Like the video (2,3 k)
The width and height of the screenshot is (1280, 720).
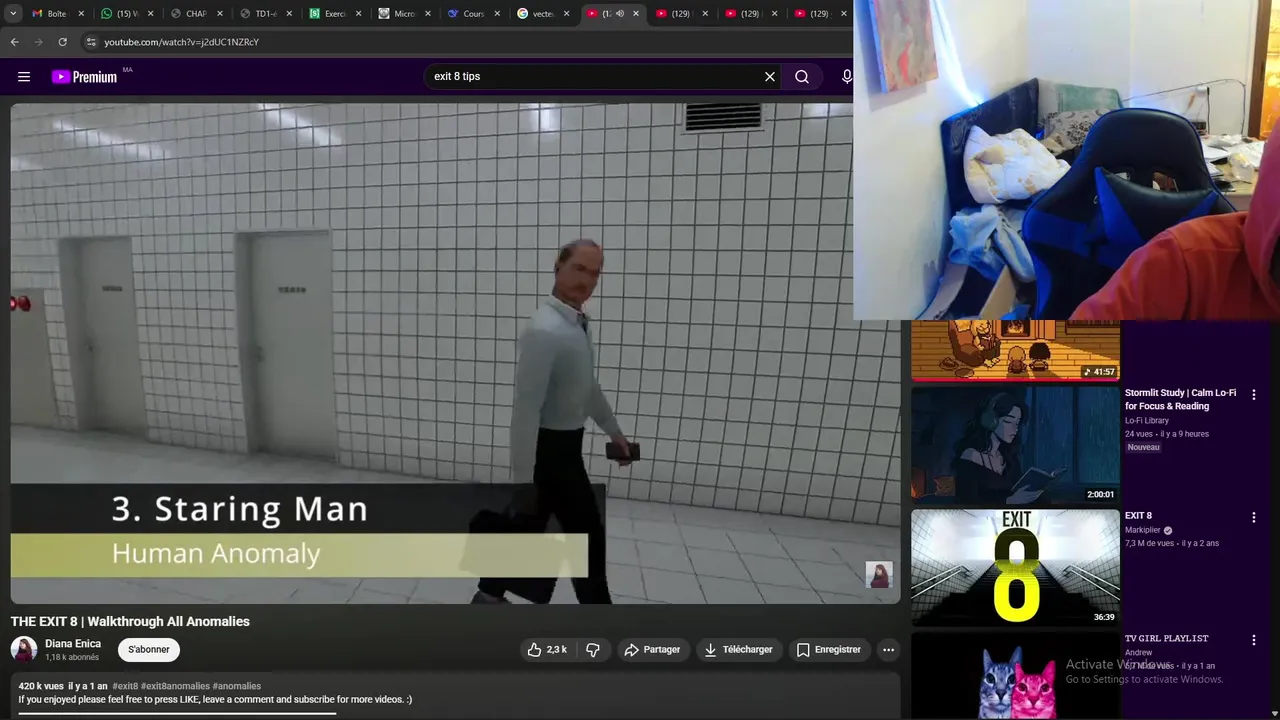pyautogui.click(x=547, y=650)
